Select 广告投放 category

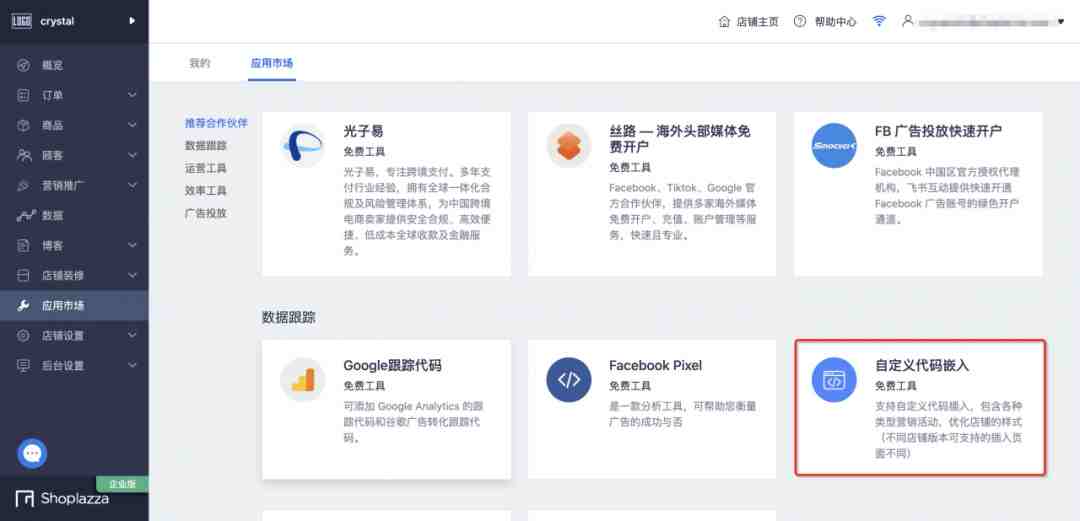(206, 214)
